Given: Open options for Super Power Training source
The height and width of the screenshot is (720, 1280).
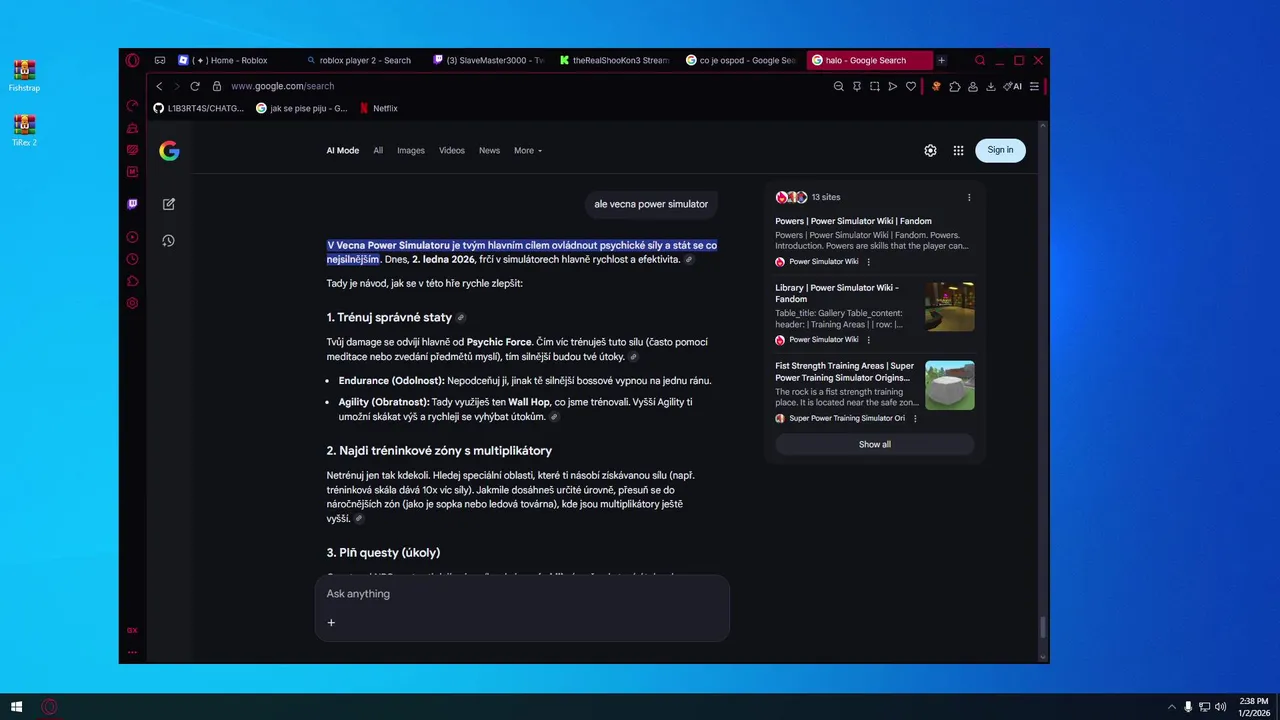Looking at the screenshot, I should pos(915,418).
